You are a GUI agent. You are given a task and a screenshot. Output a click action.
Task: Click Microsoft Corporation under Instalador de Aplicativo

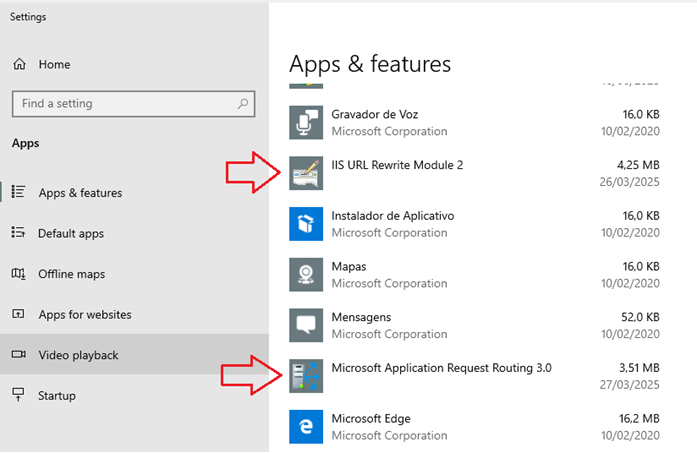point(389,233)
